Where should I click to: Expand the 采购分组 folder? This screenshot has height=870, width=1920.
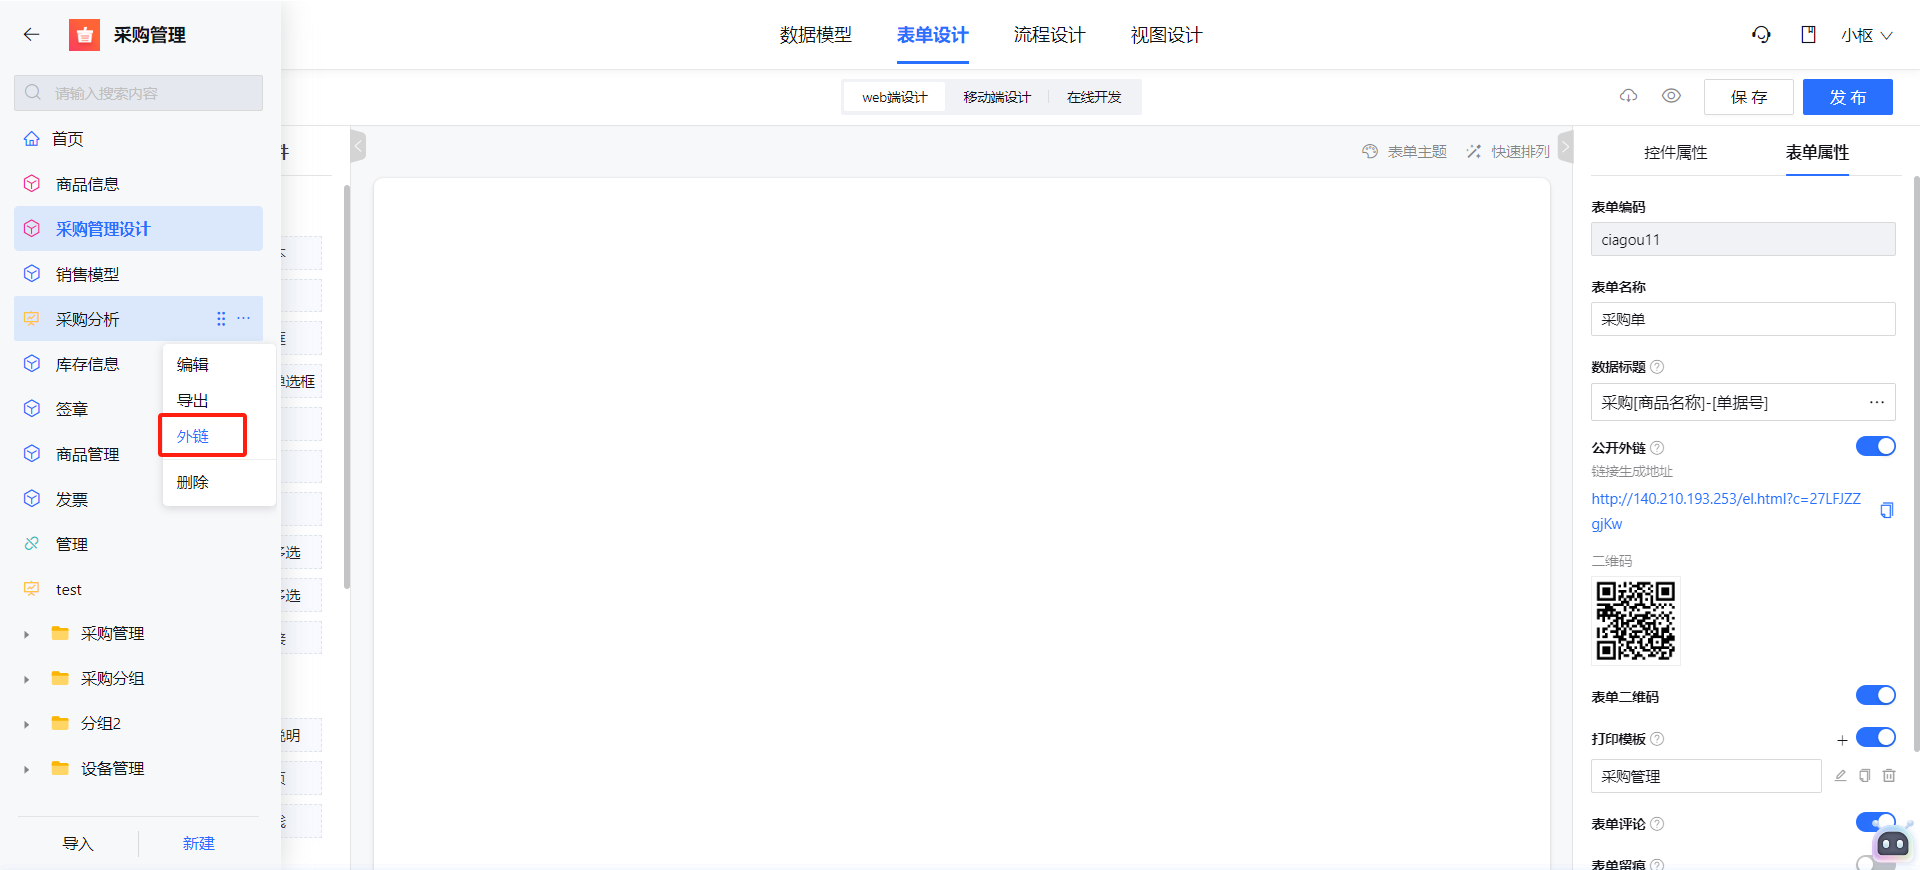pyautogui.click(x=26, y=679)
